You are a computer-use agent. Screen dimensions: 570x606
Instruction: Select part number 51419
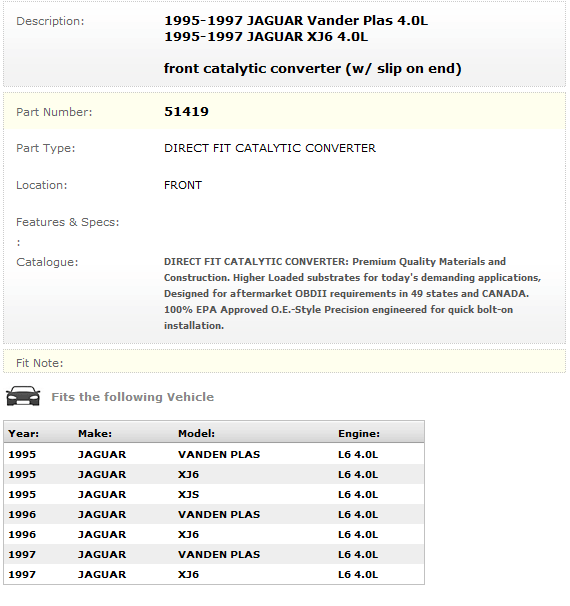click(x=186, y=112)
